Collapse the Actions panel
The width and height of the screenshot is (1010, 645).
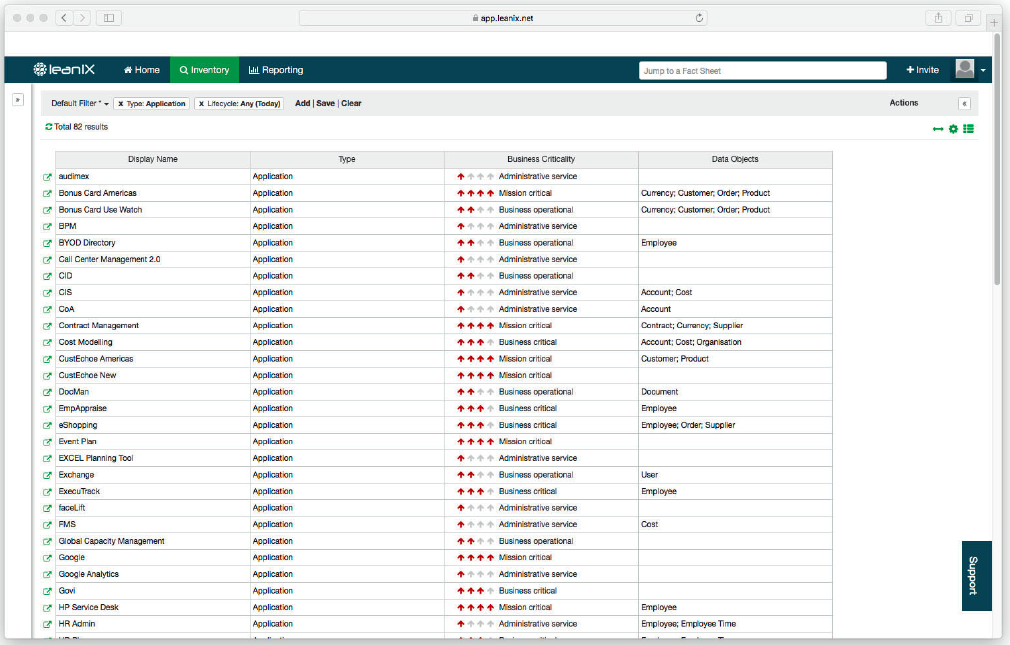(964, 104)
